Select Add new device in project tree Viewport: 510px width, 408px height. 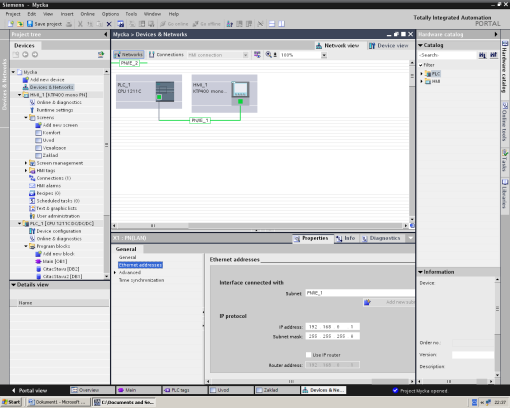pos(47,80)
